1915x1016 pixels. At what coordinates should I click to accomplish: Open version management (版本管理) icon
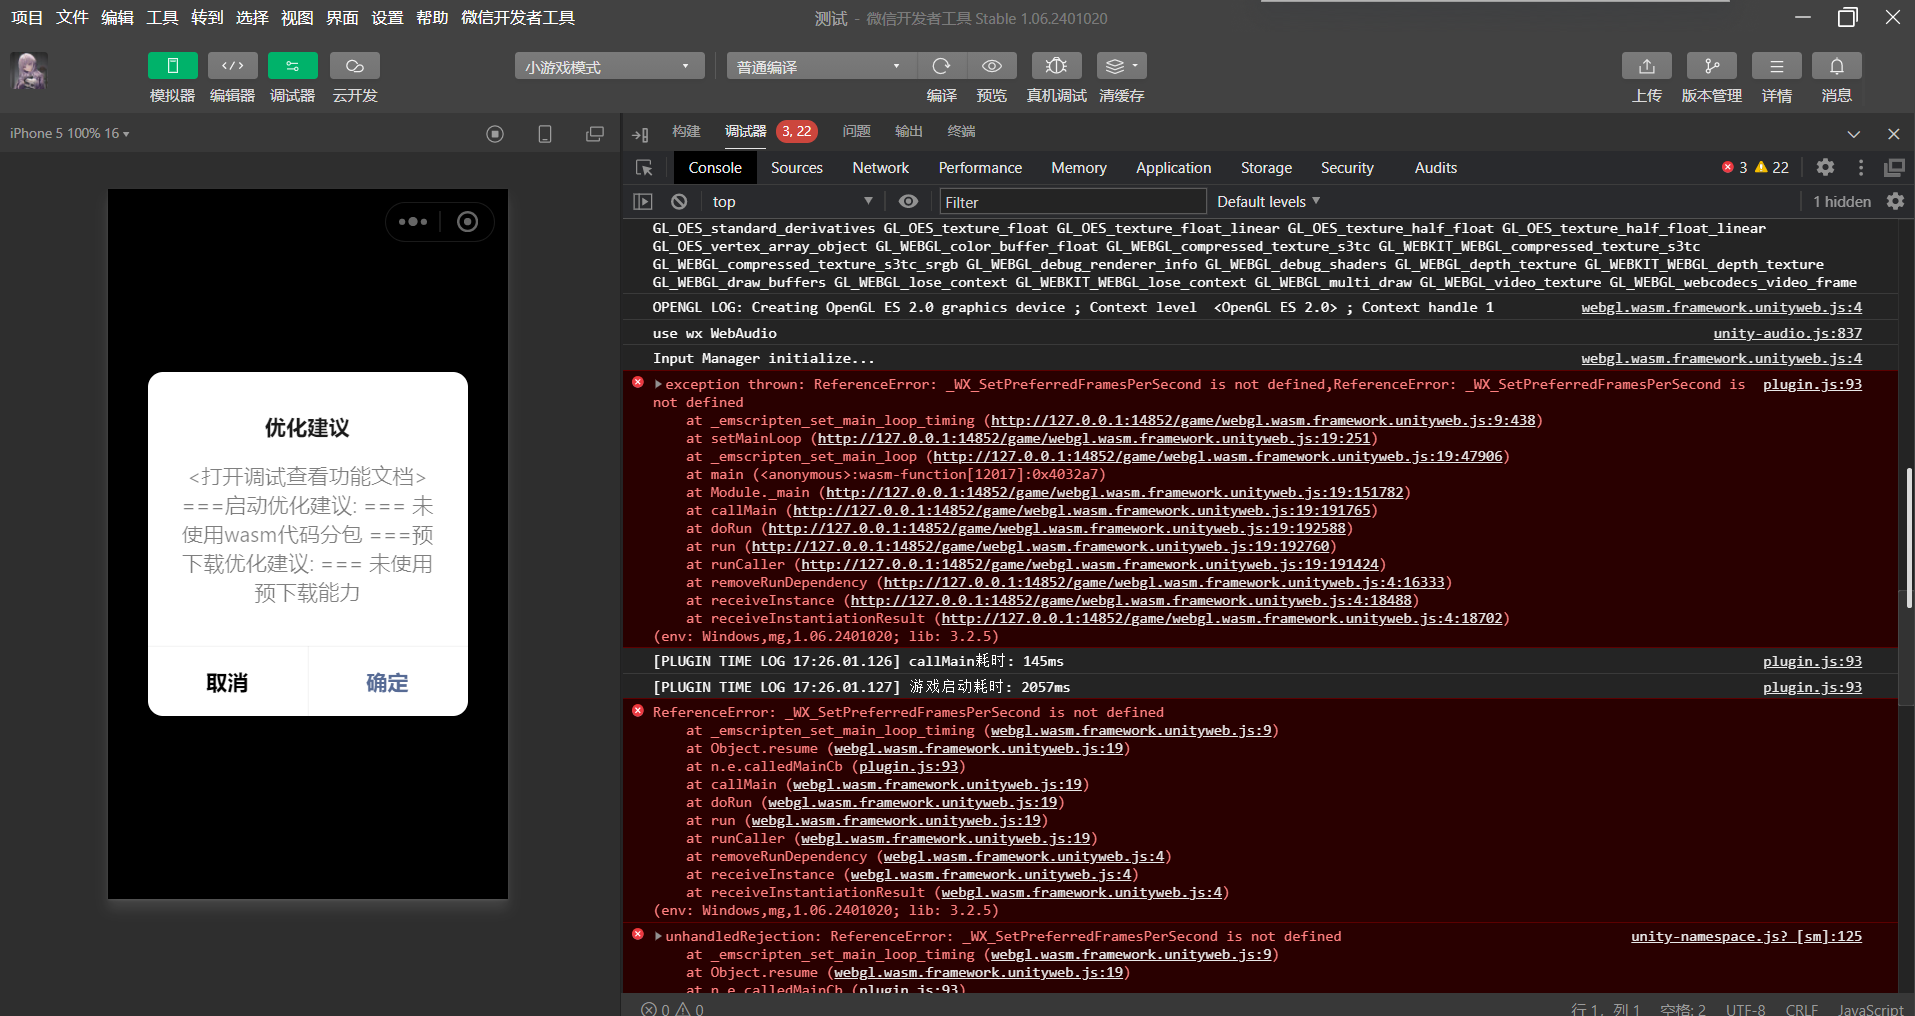(1712, 66)
